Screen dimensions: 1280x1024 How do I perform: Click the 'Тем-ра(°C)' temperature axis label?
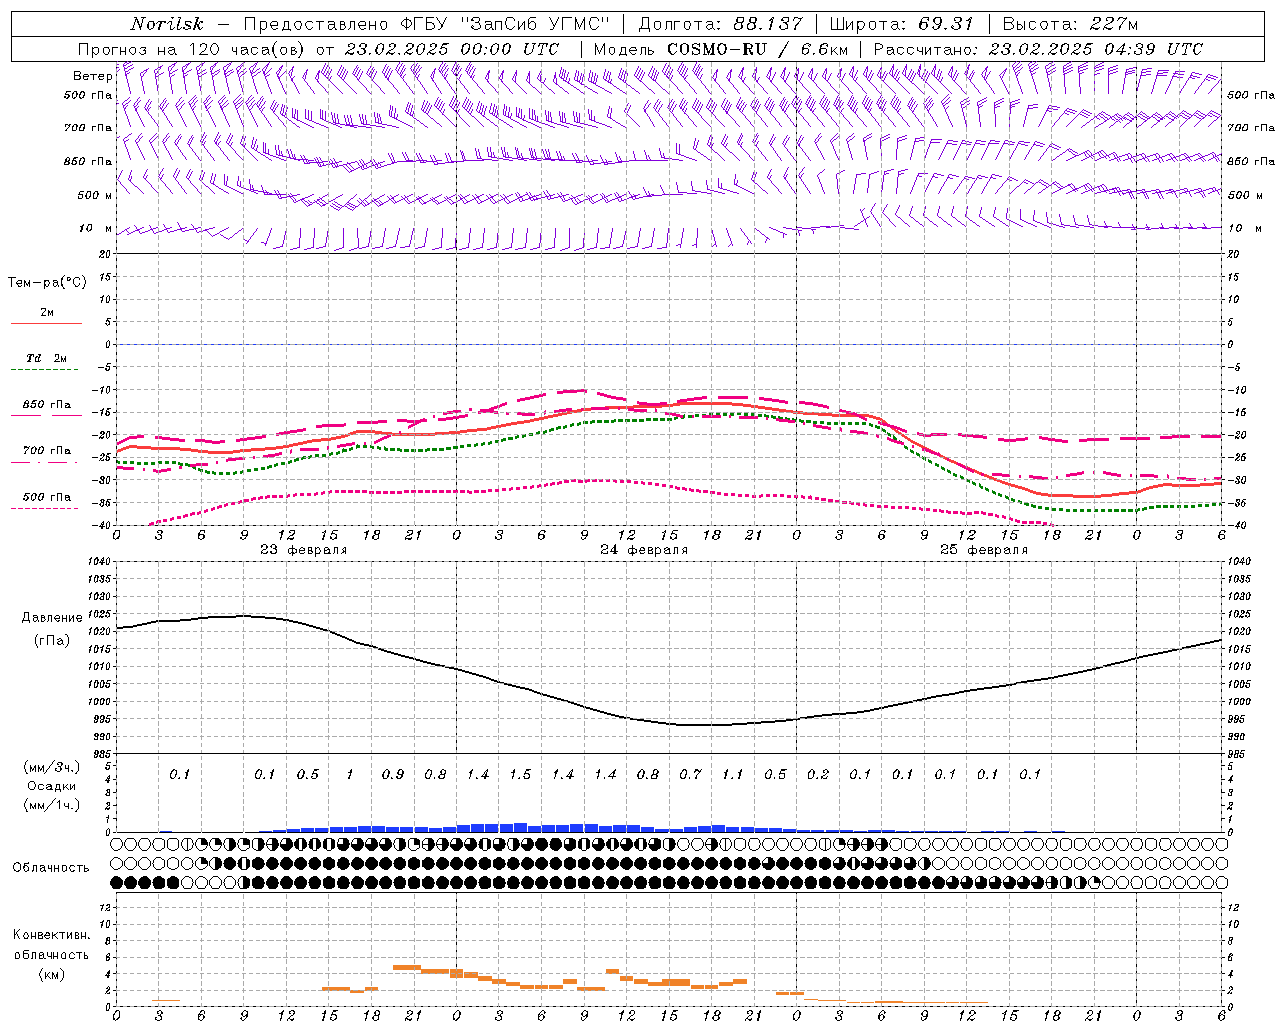[47, 283]
